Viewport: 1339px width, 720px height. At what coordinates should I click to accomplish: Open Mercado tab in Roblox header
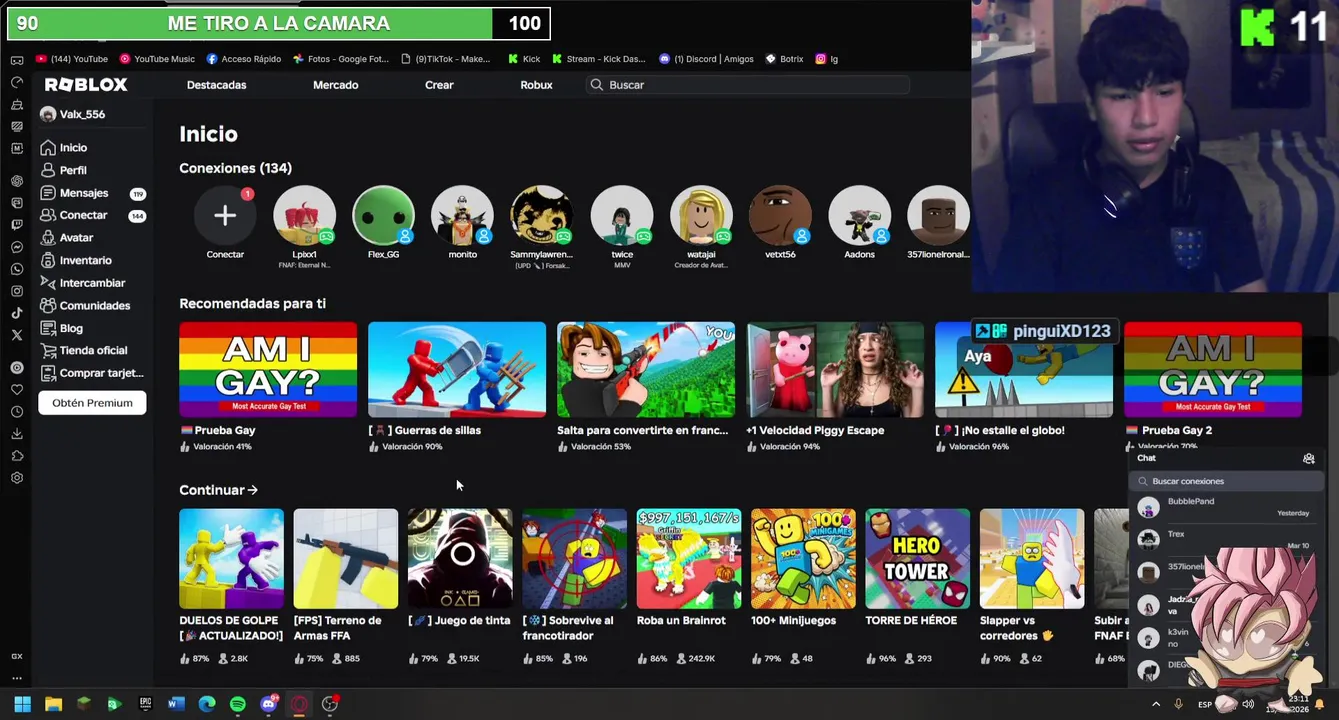pyautogui.click(x=335, y=85)
